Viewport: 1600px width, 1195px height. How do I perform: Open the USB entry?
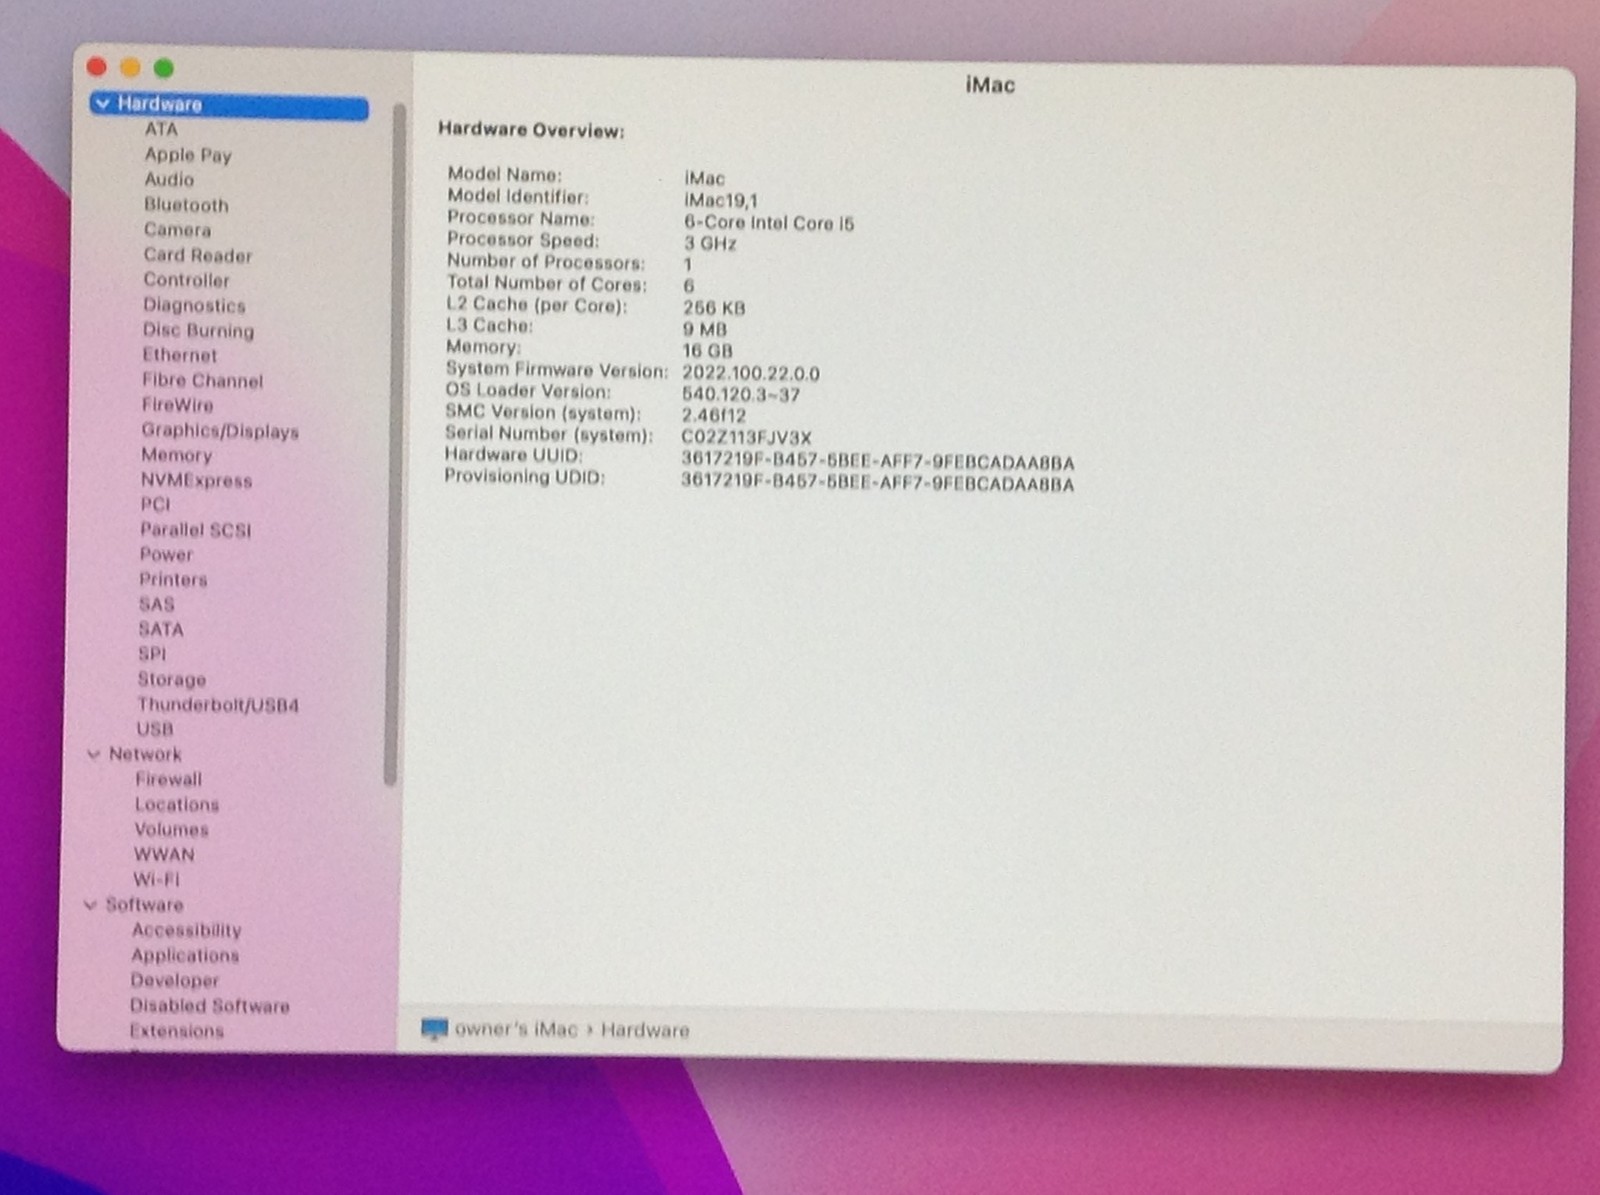click(155, 730)
